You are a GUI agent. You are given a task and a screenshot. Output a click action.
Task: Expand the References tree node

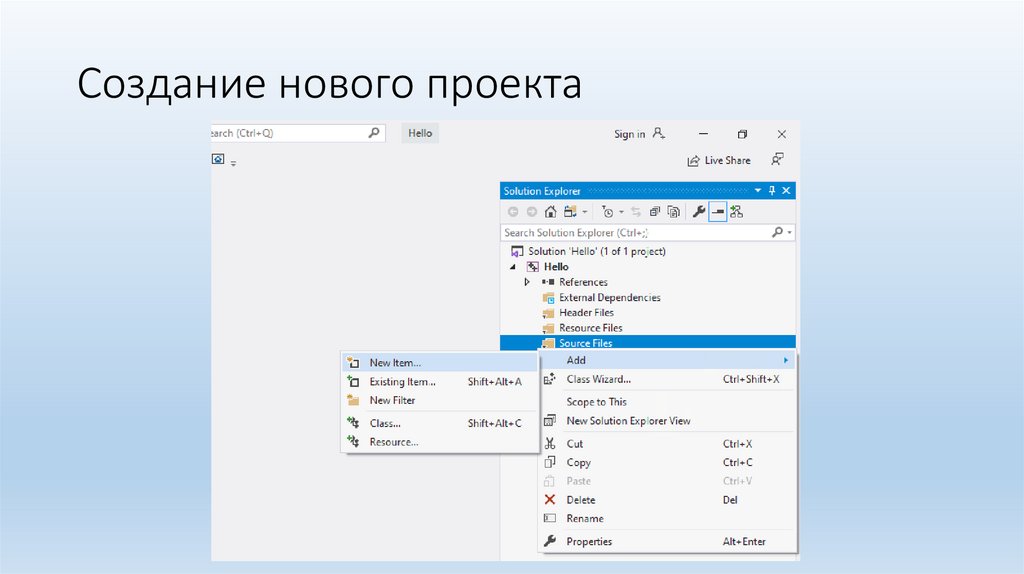click(x=527, y=283)
